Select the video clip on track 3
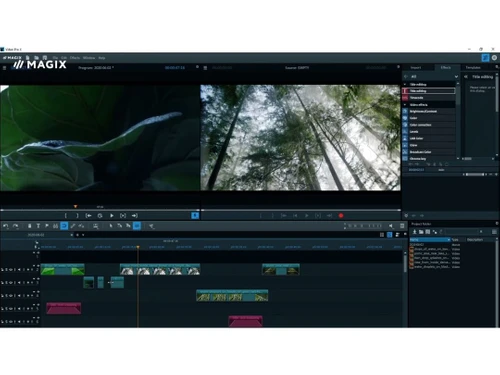Image resolution: width=500 pixels, height=375 pixels. [x=232, y=295]
